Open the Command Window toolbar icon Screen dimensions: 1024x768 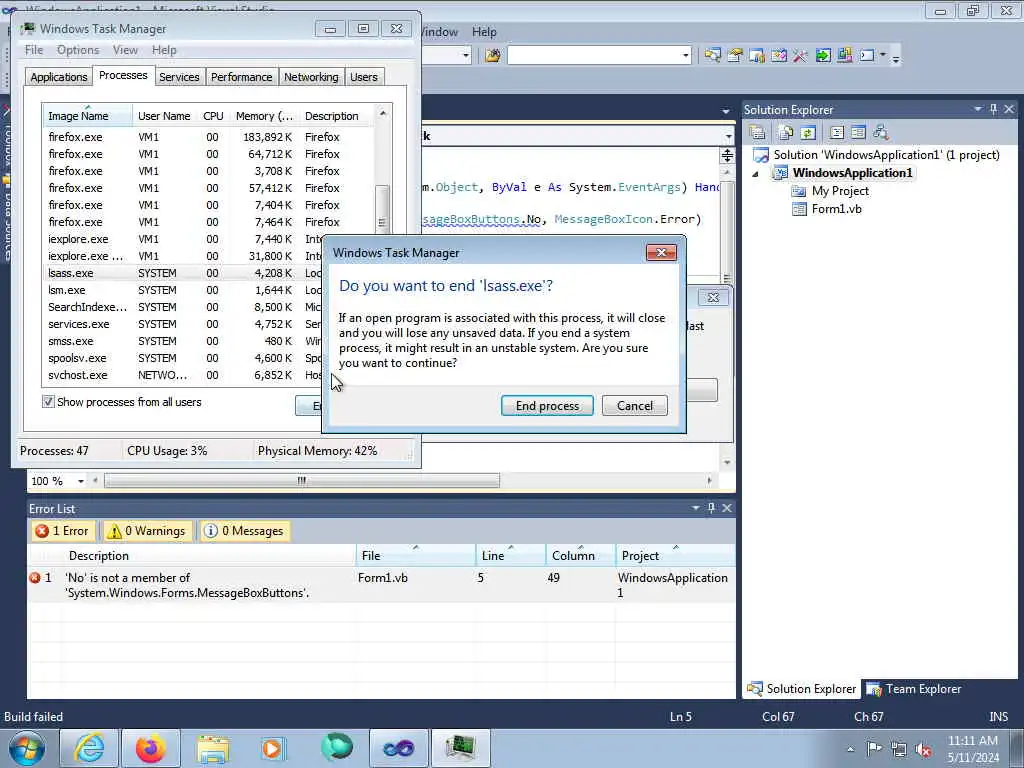[x=867, y=56]
